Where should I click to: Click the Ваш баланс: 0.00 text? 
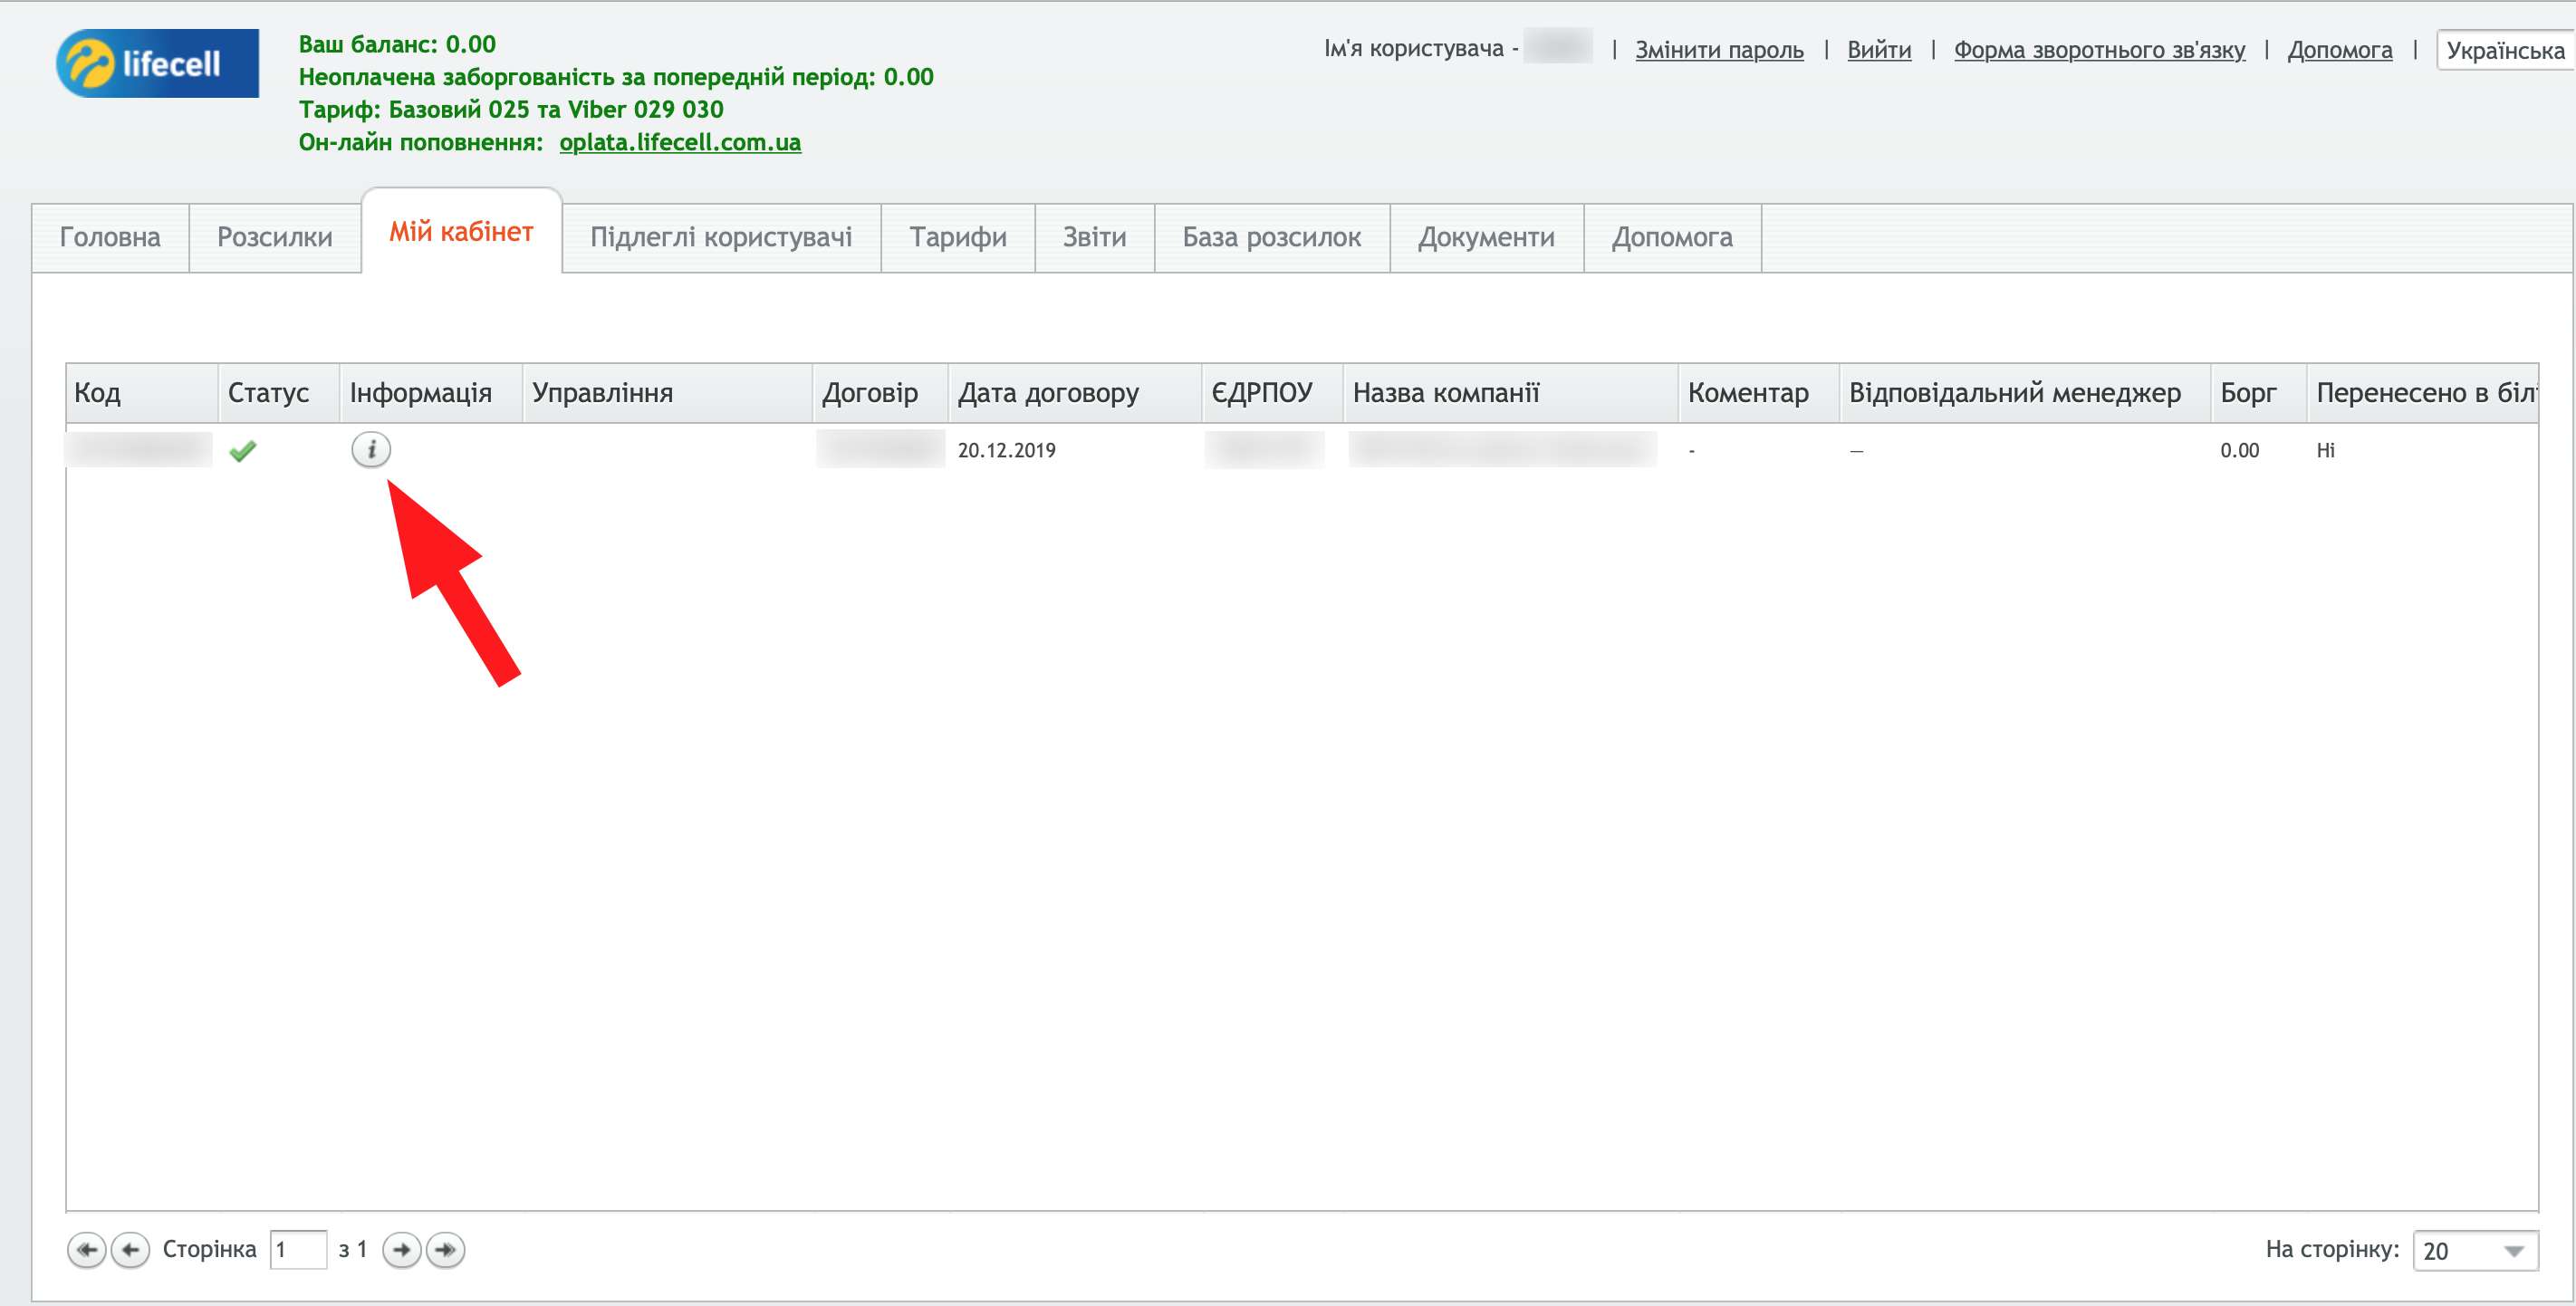click(397, 44)
